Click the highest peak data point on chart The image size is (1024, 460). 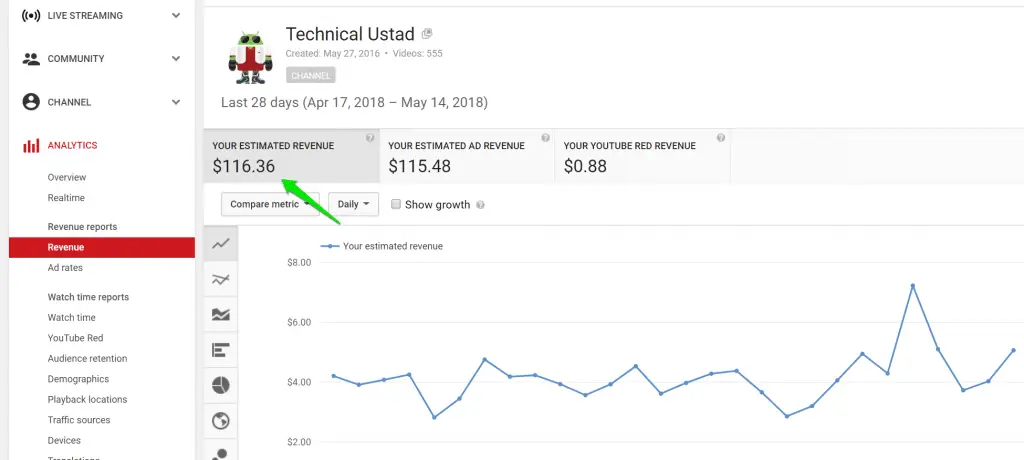[x=912, y=286]
